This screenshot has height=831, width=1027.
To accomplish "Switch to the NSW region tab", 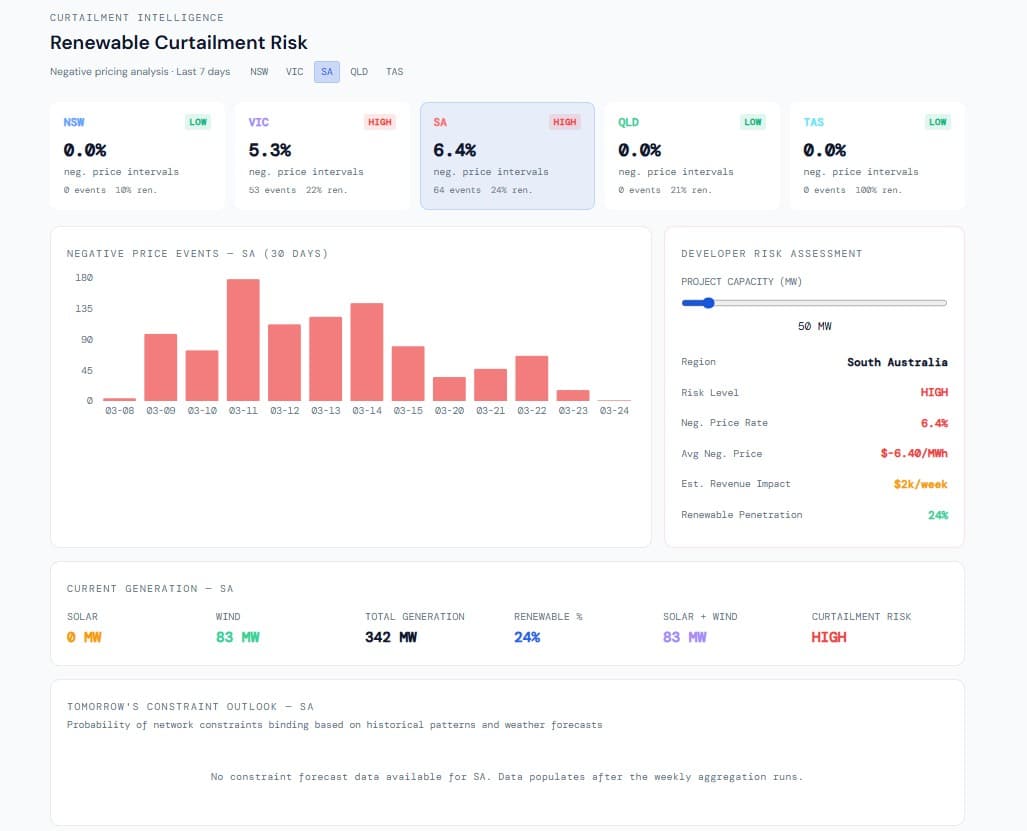I will pos(259,71).
